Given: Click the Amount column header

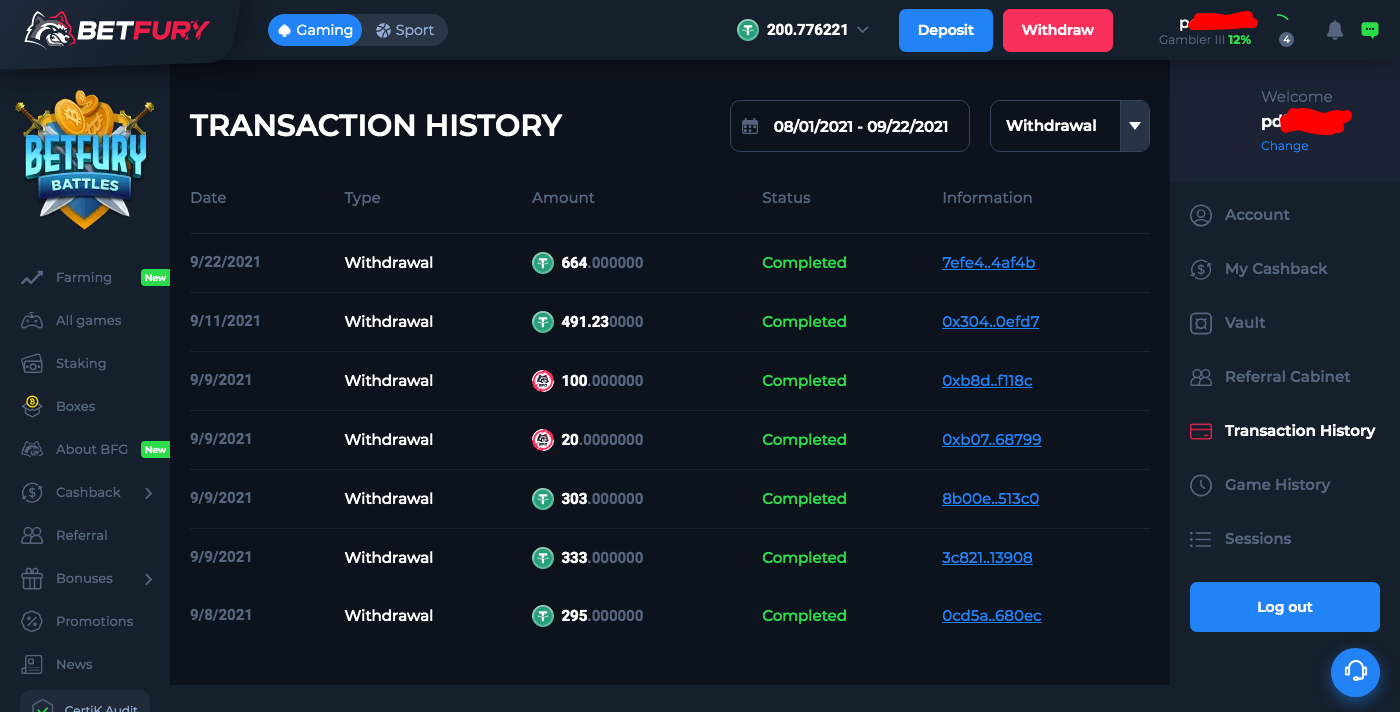Looking at the screenshot, I should click(563, 198).
